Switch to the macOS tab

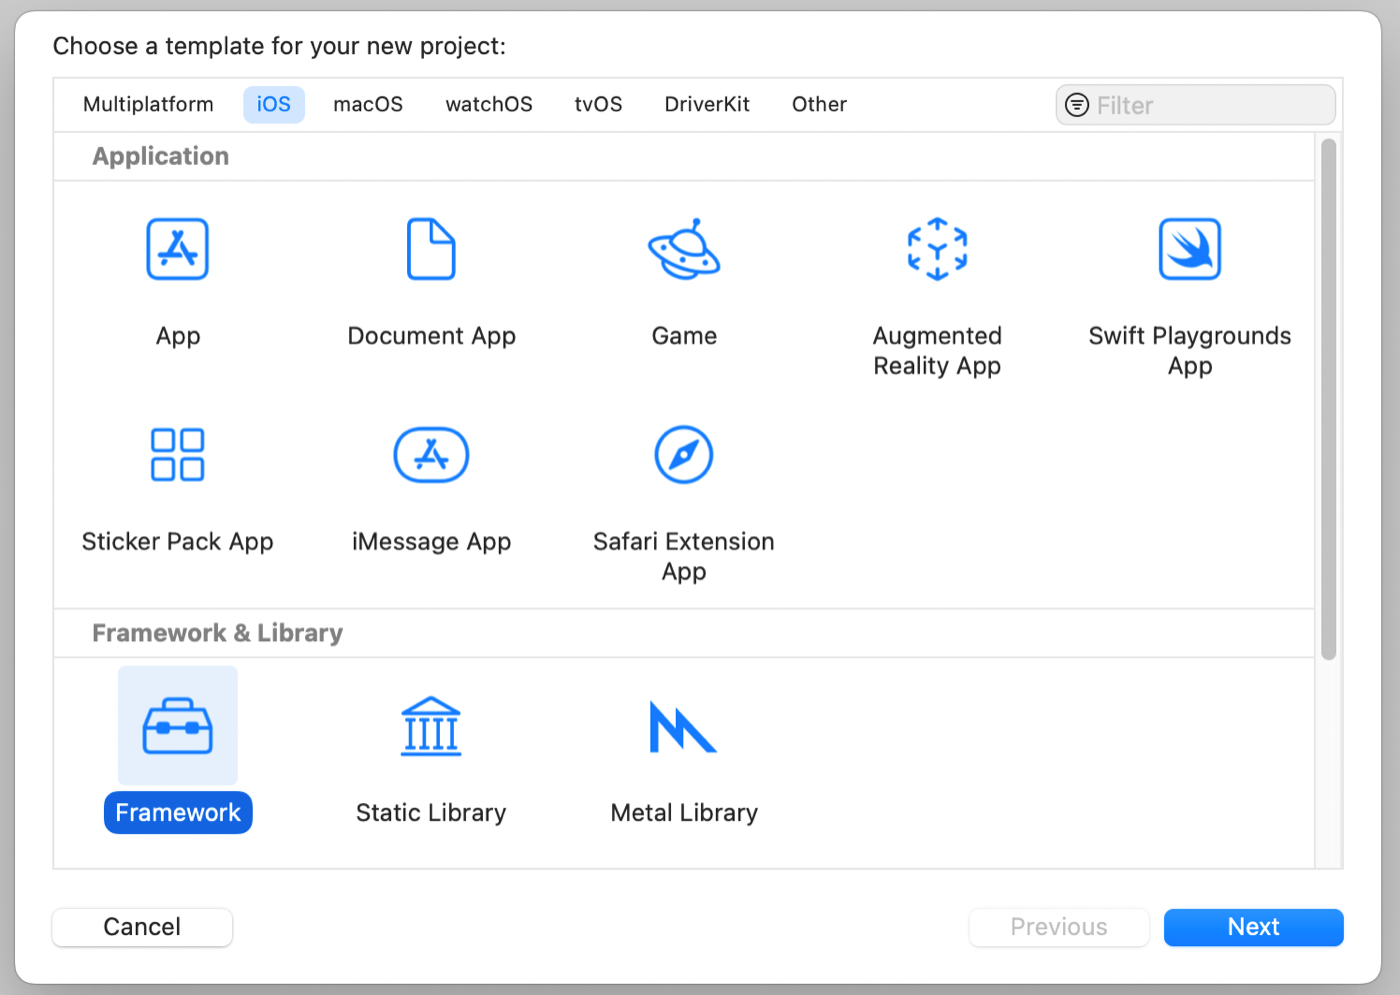pyautogui.click(x=368, y=104)
